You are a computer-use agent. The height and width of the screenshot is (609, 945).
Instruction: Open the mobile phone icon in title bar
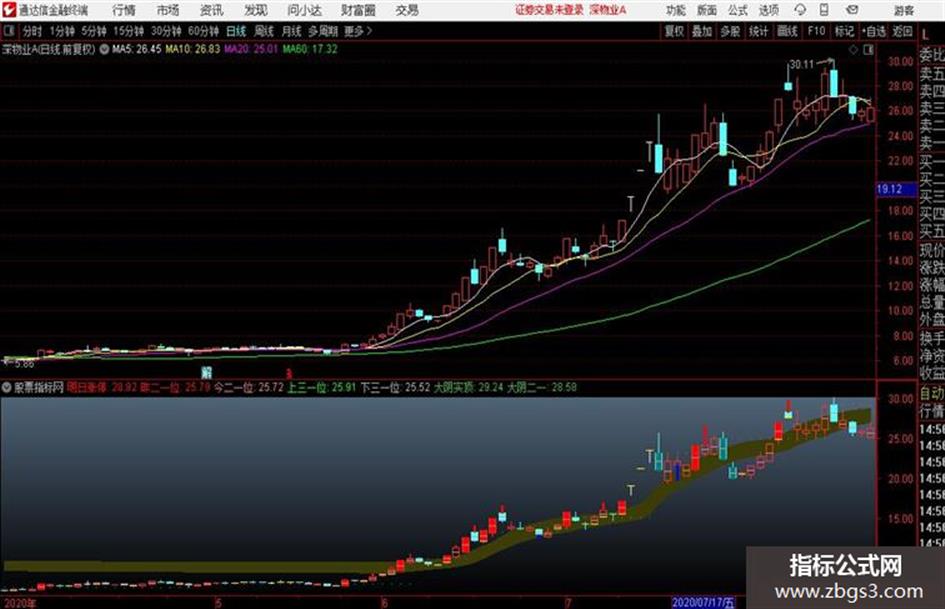[824, 10]
